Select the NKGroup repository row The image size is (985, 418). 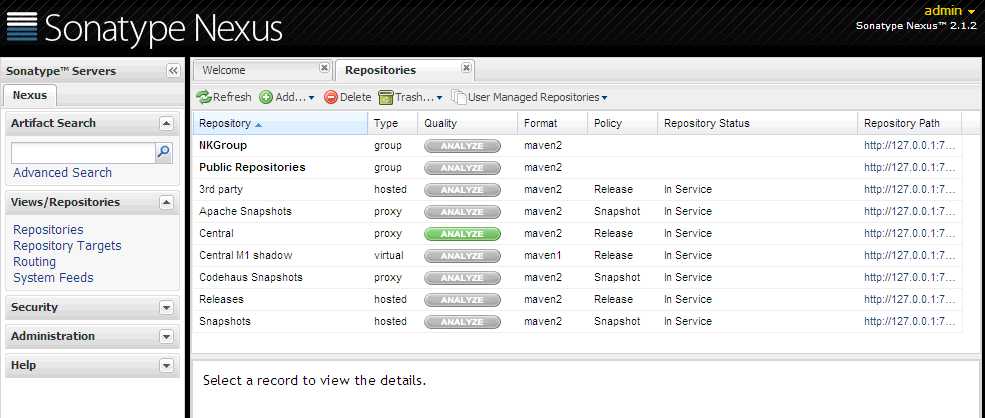pyautogui.click(x=577, y=146)
